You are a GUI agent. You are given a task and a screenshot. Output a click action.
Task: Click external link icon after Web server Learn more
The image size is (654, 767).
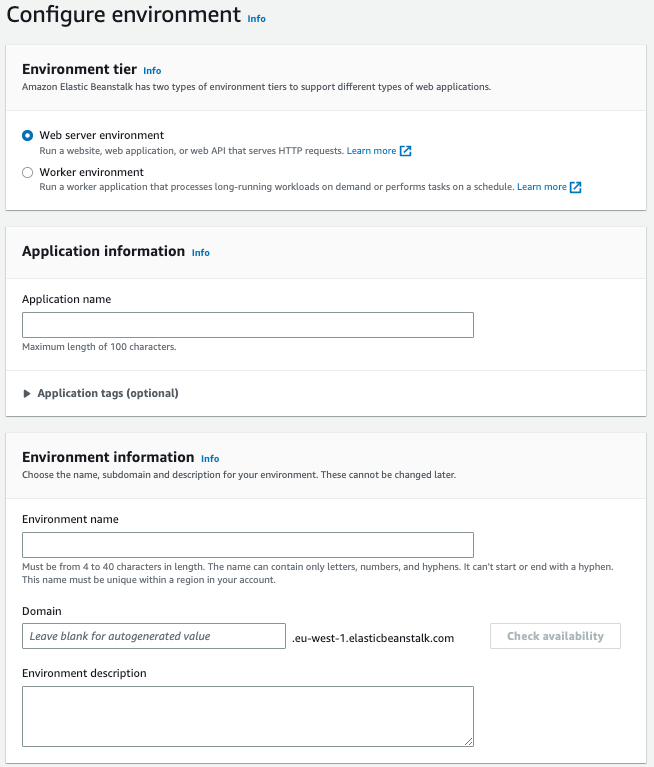pos(405,151)
